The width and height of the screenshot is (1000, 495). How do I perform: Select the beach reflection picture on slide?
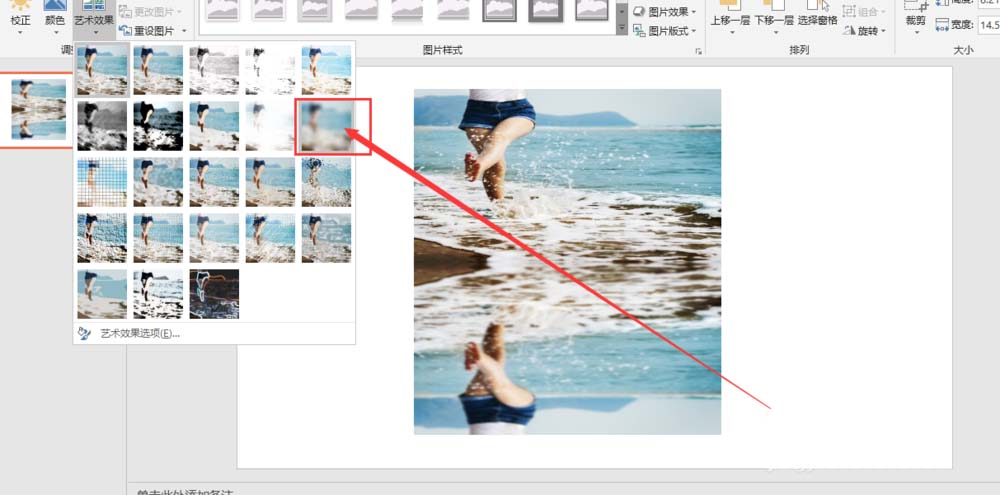(568, 262)
